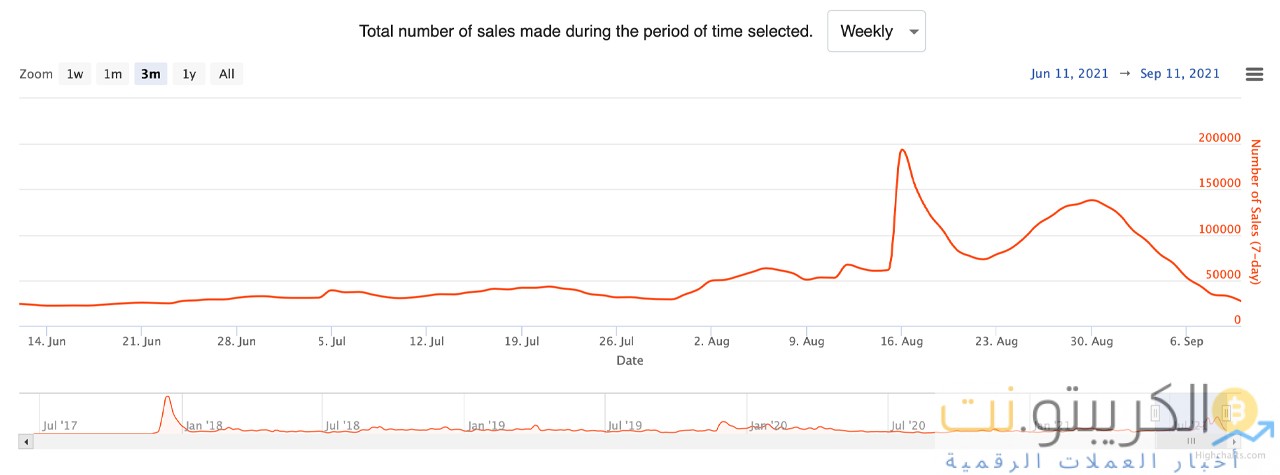This screenshot has width=1280, height=475.
Task: Open the Weekly period dropdown
Action: [x=876, y=31]
